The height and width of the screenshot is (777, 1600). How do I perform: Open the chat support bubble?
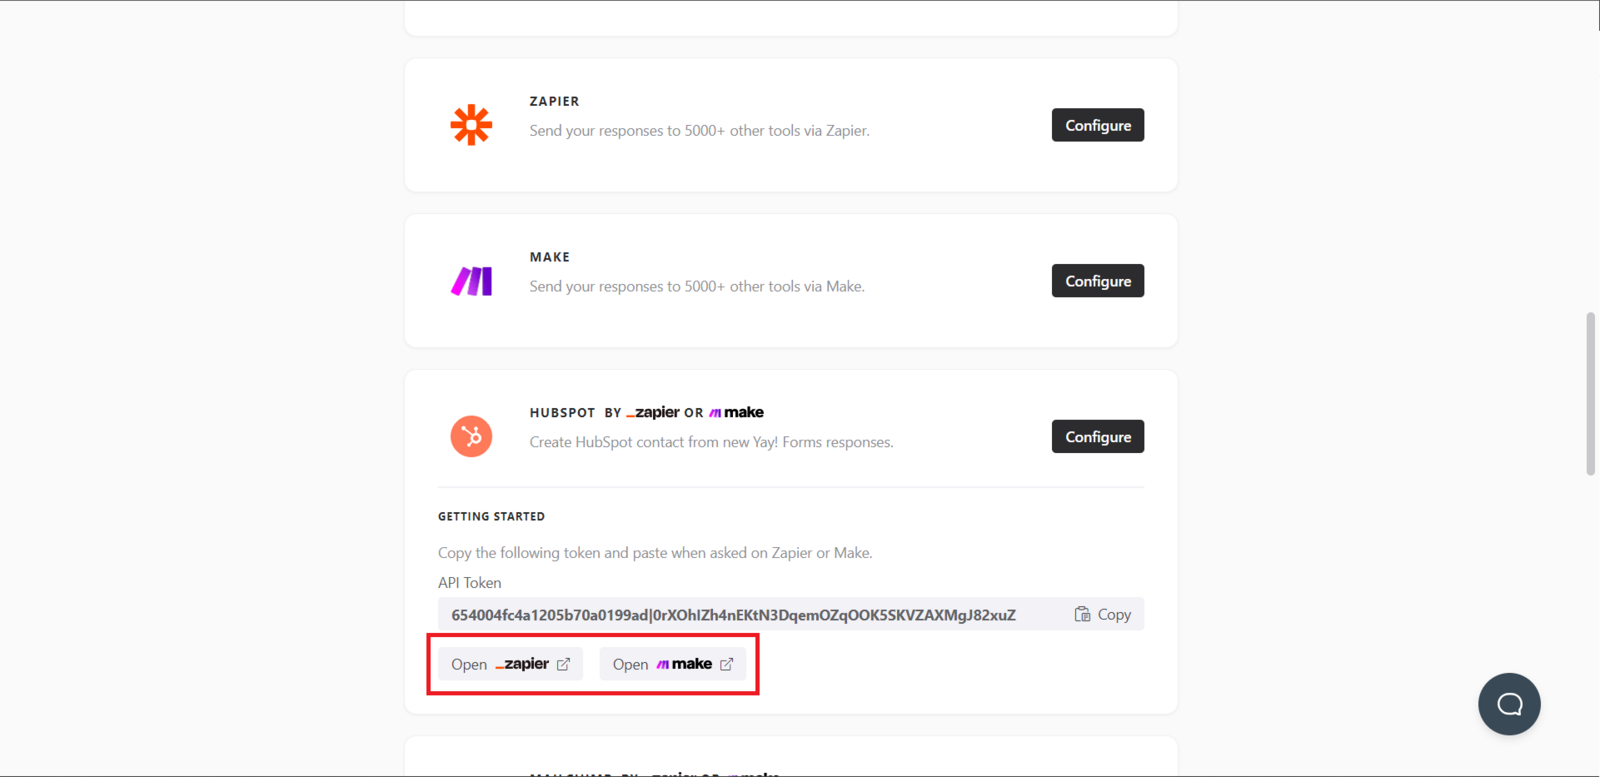point(1509,704)
